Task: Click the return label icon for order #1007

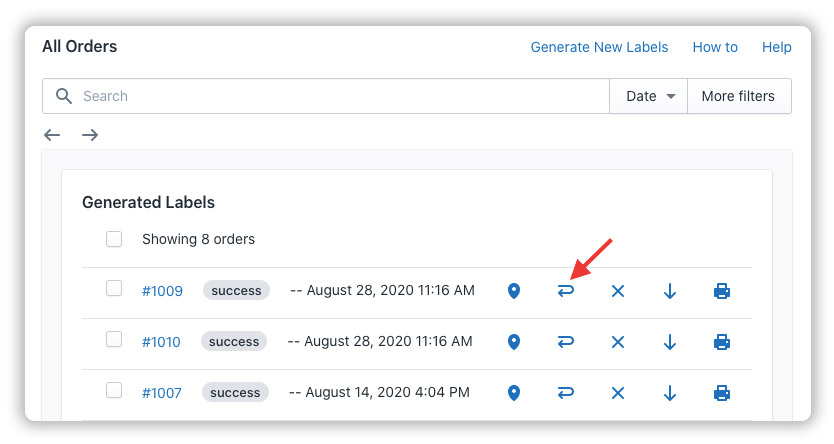Action: coord(566,393)
